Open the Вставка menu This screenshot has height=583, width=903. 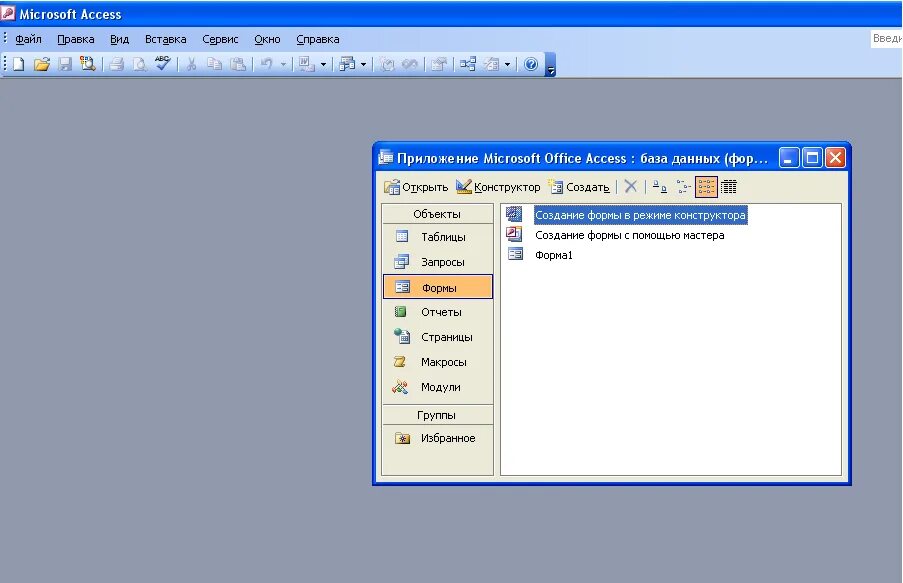tap(165, 39)
